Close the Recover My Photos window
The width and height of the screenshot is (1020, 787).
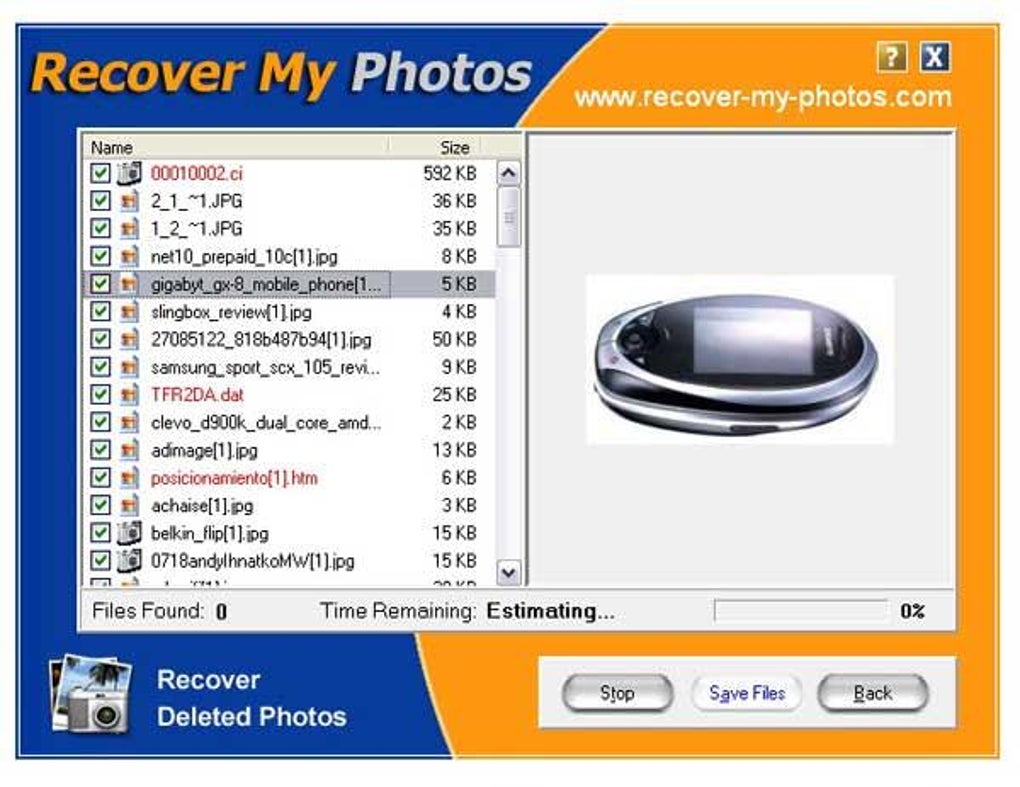[x=934, y=57]
